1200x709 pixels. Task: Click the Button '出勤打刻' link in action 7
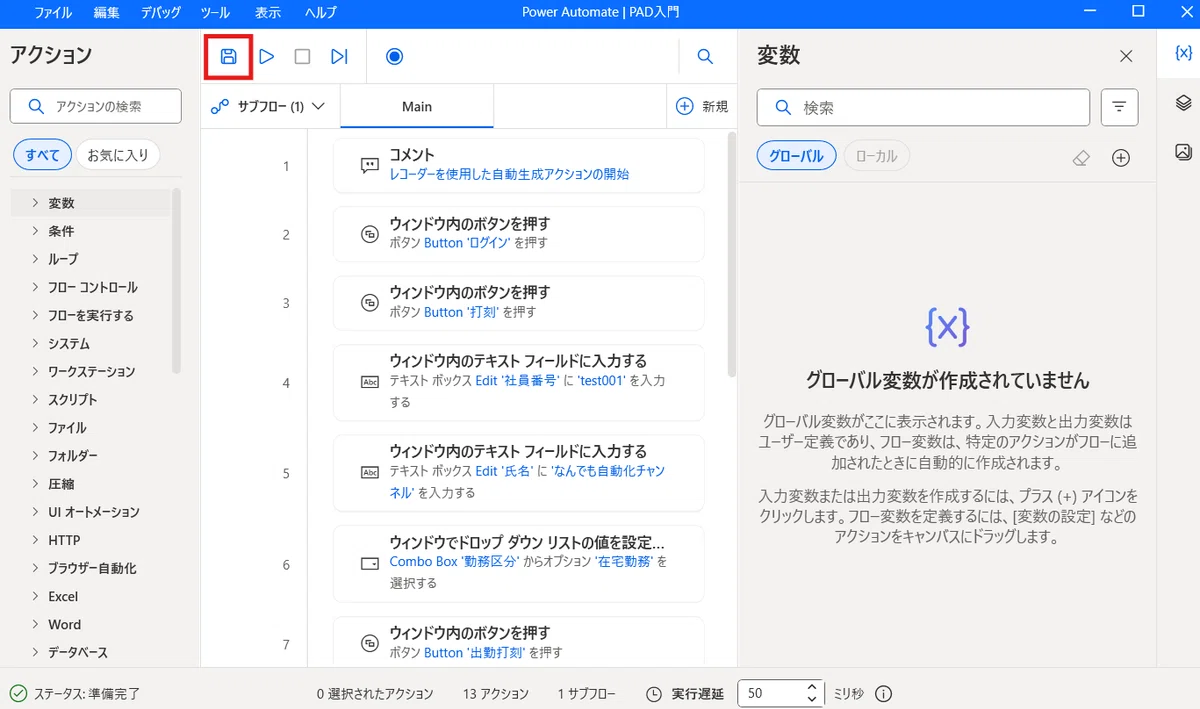tap(475, 653)
